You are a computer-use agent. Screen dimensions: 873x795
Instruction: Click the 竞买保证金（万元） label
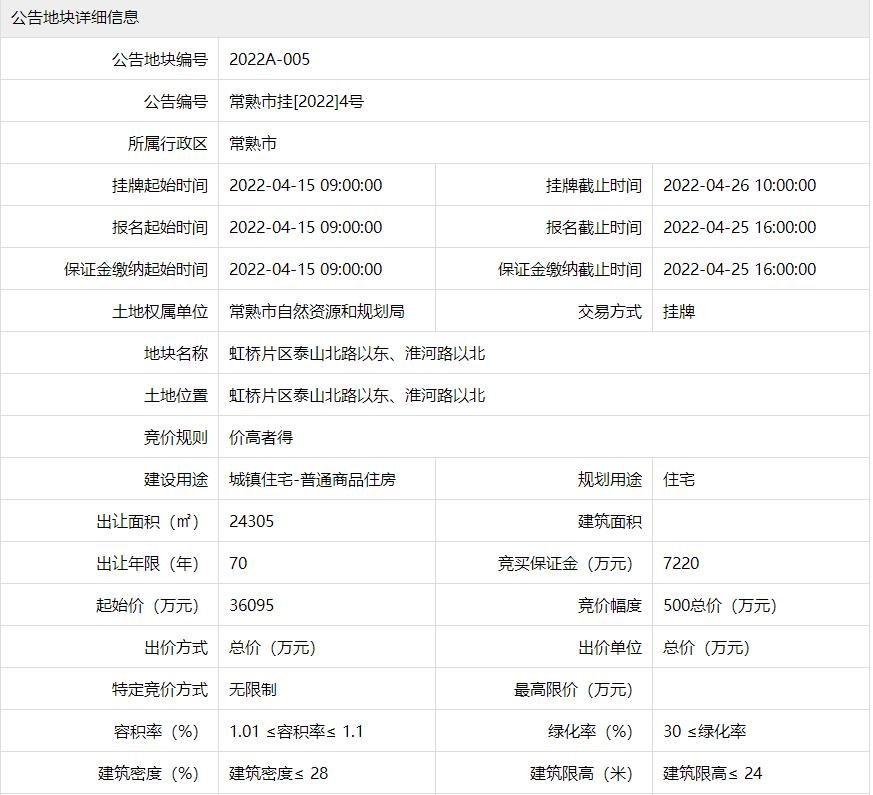point(565,563)
